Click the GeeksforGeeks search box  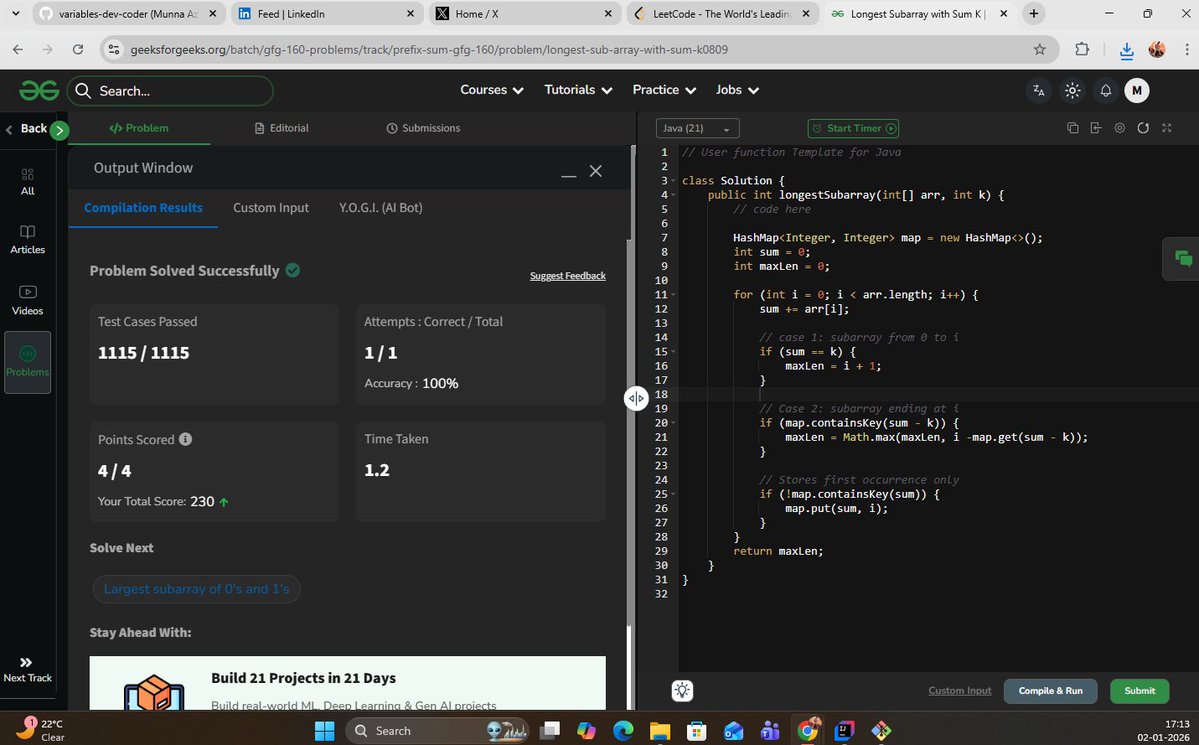[170, 91]
